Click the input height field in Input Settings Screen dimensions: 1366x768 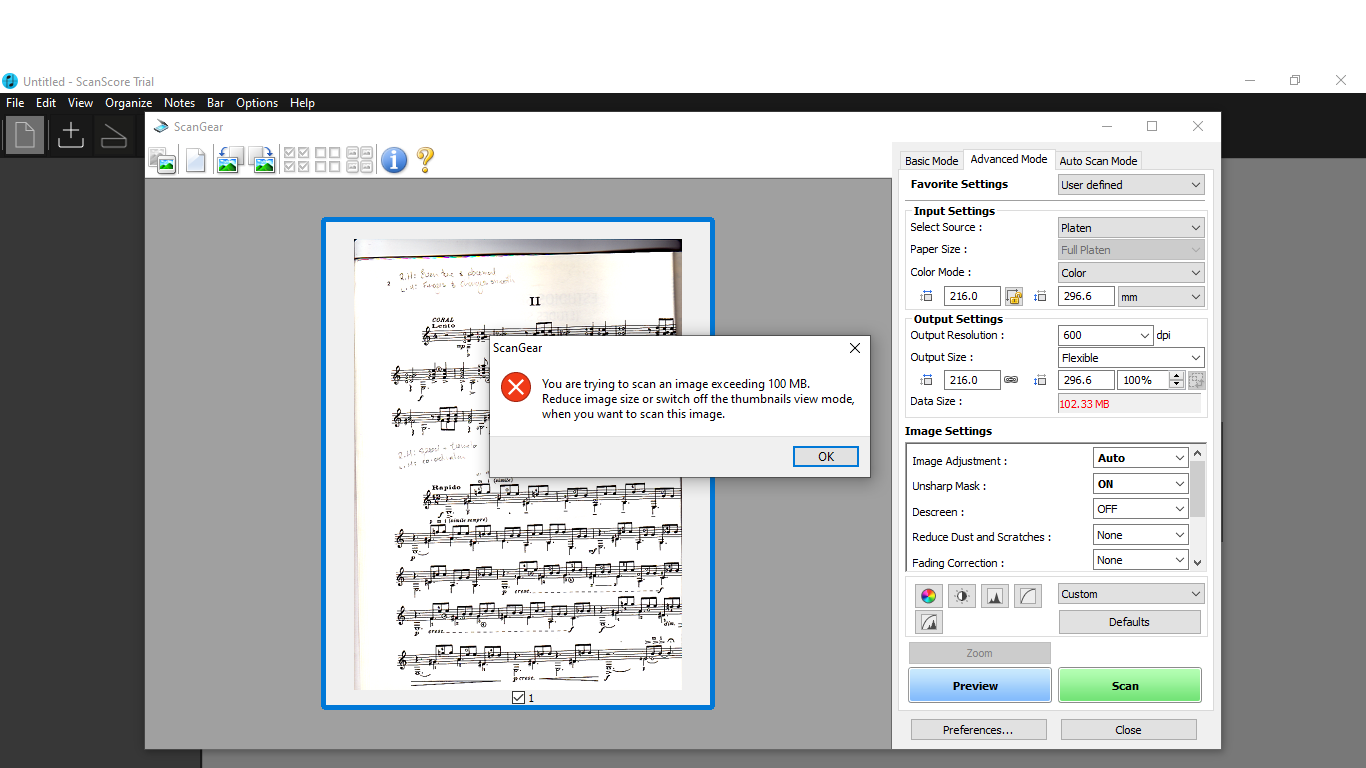pyautogui.click(x=1088, y=296)
